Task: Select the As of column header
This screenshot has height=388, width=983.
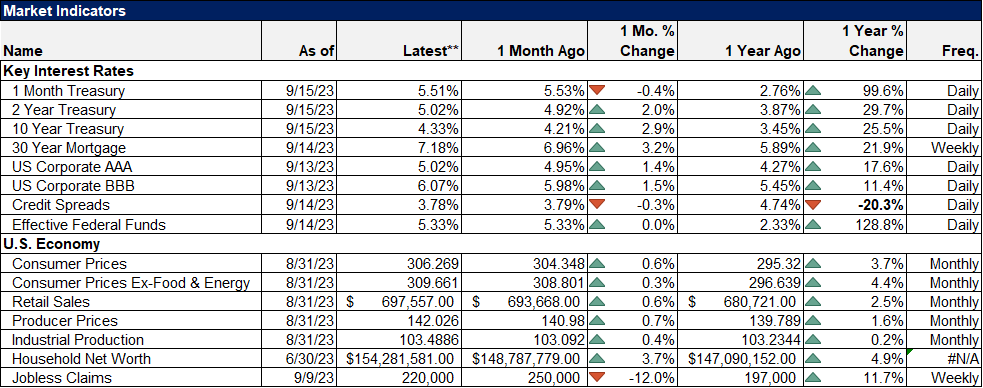Action: tap(299, 41)
